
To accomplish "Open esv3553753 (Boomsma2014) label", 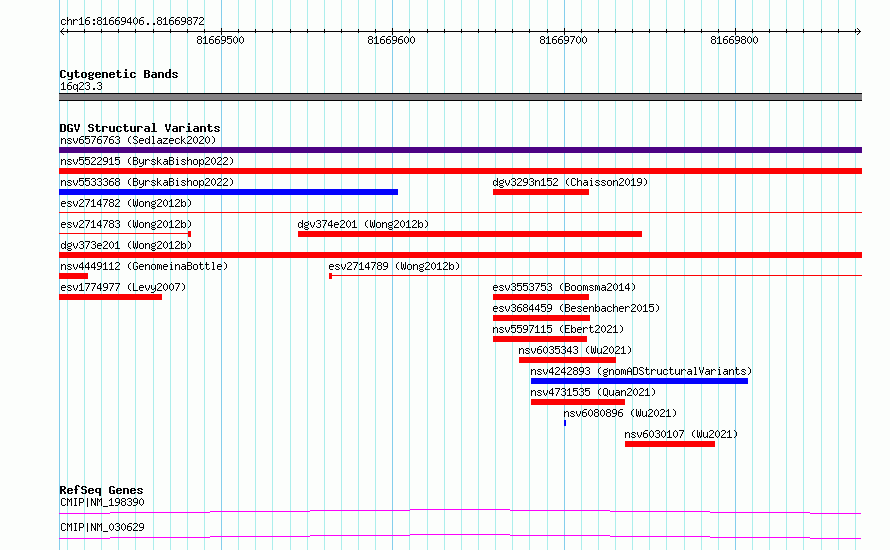I will tap(564, 287).
